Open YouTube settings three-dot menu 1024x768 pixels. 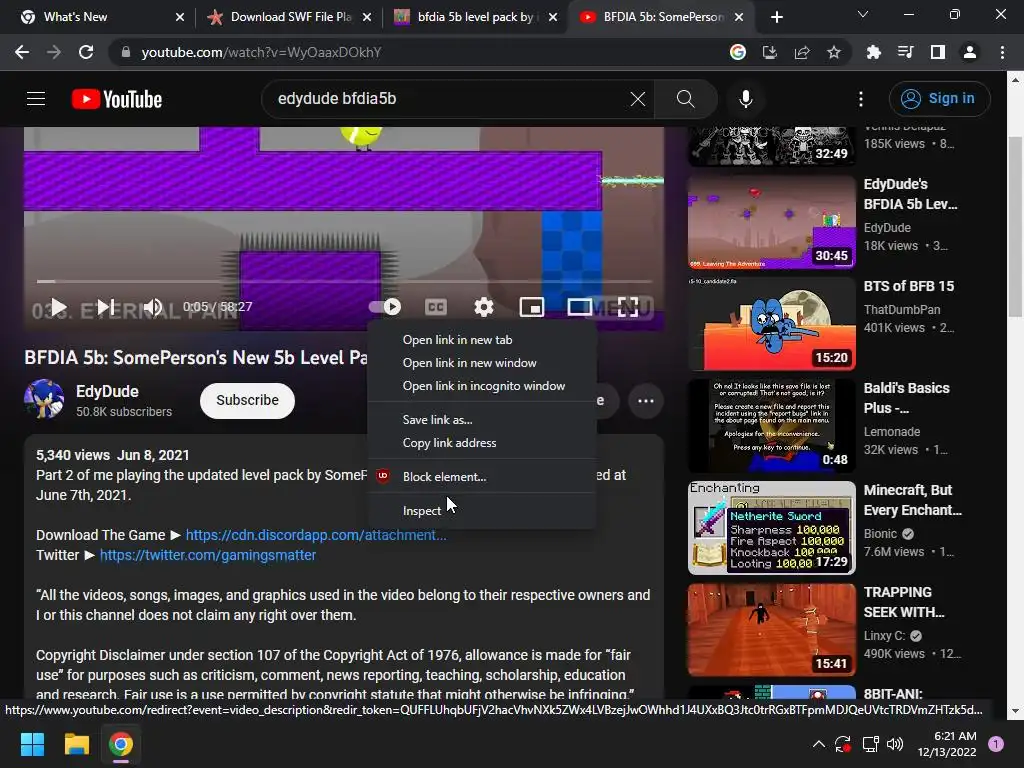tap(861, 99)
